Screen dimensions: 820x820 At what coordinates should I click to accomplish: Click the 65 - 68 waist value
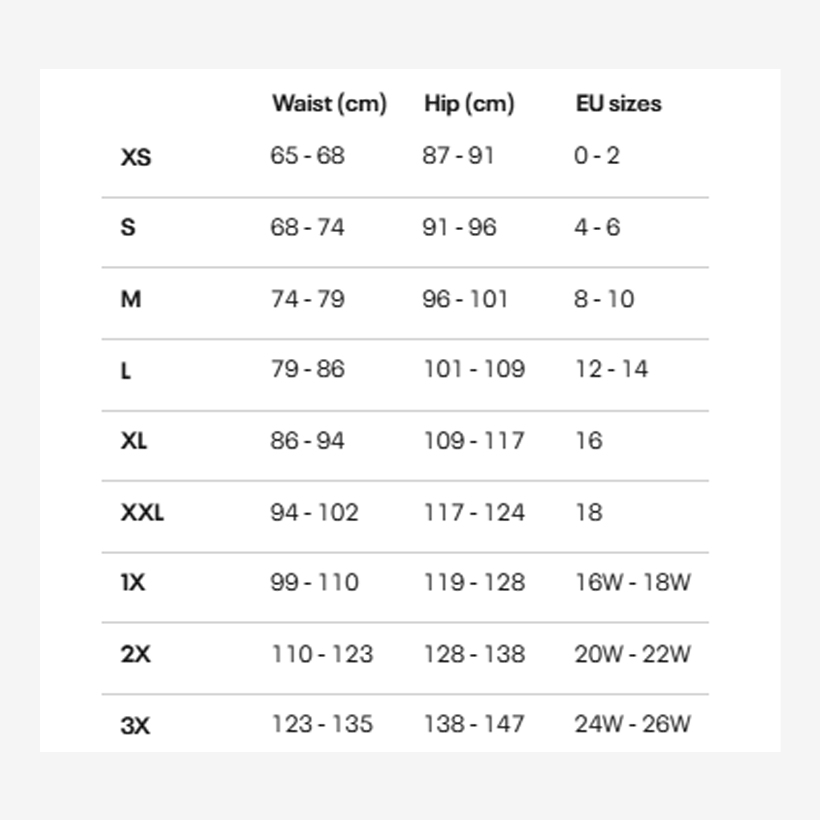(307, 156)
